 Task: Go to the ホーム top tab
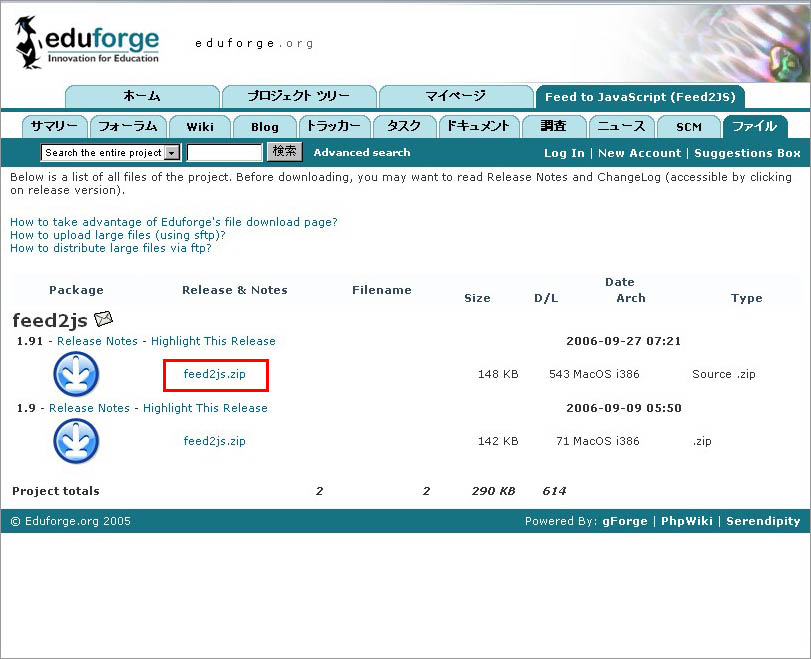pos(142,97)
